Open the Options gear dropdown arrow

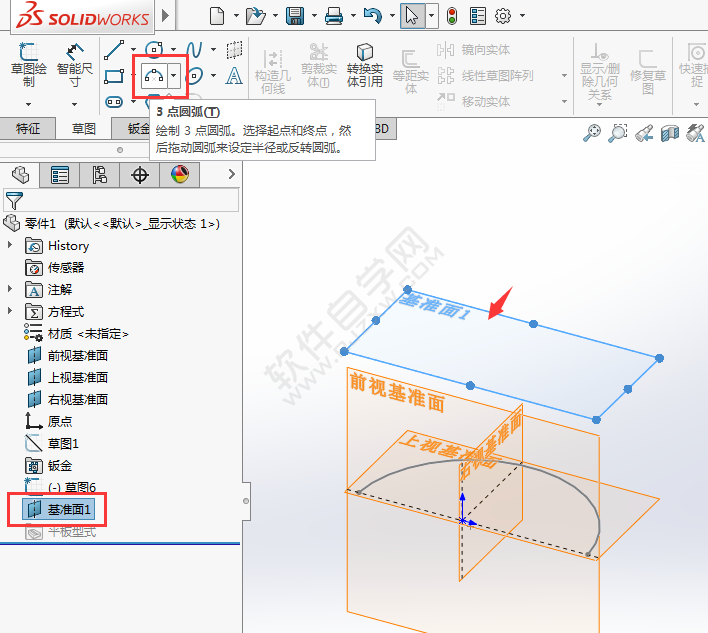[x=522, y=16]
